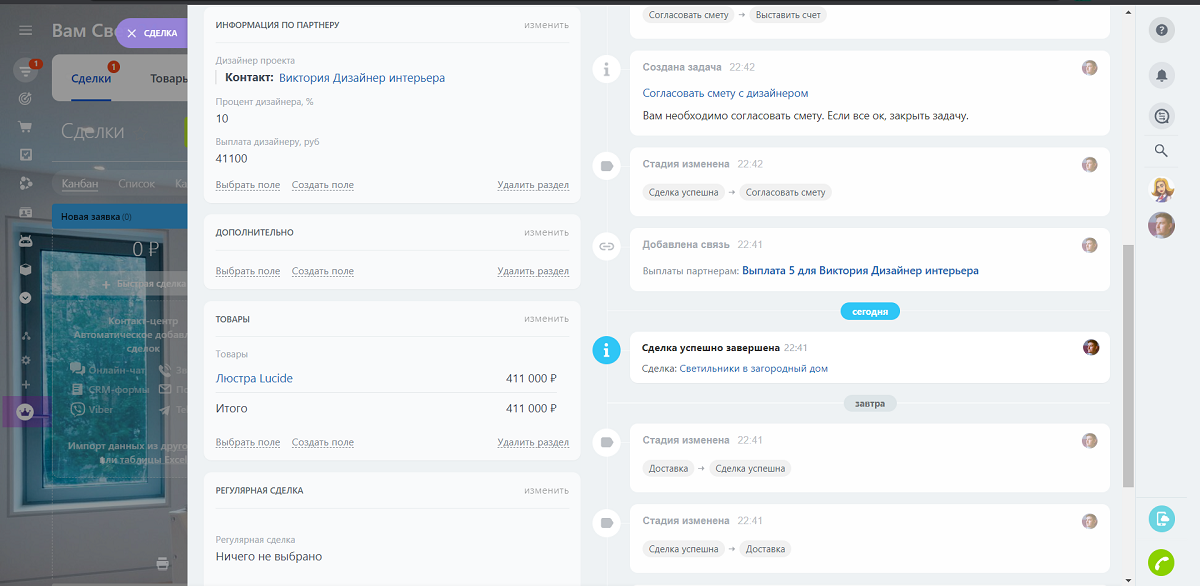Viewport: 1200px width, 586px height.
Task: Open the chat messages icon in right sidebar
Action: (1162, 116)
